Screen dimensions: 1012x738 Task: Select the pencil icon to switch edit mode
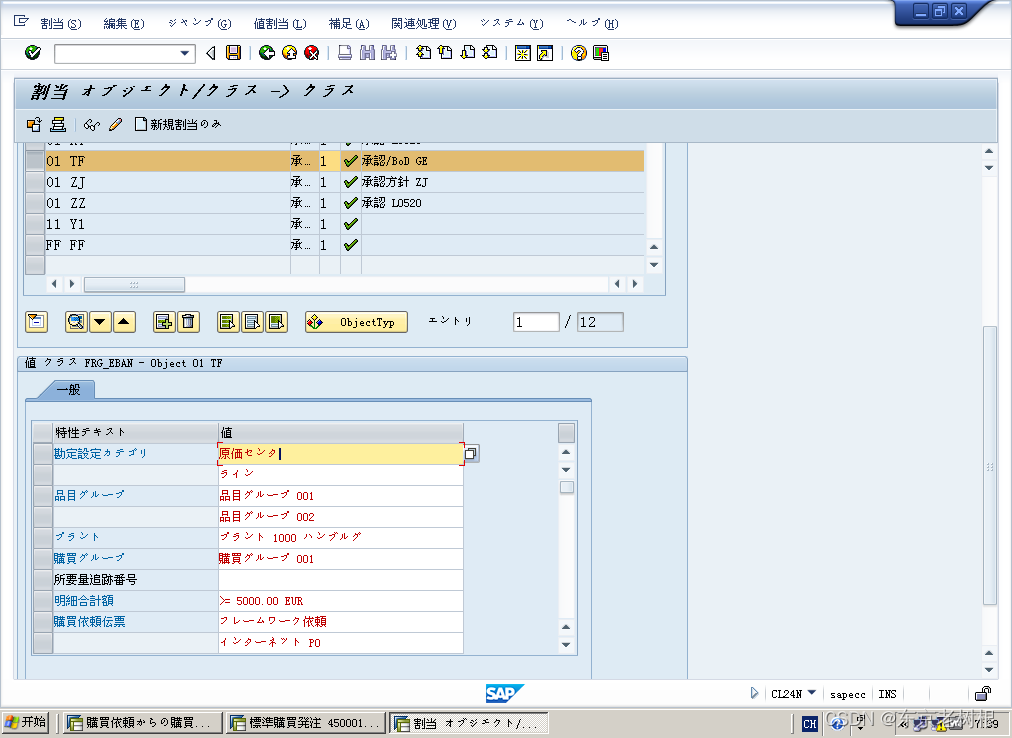[x=113, y=124]
